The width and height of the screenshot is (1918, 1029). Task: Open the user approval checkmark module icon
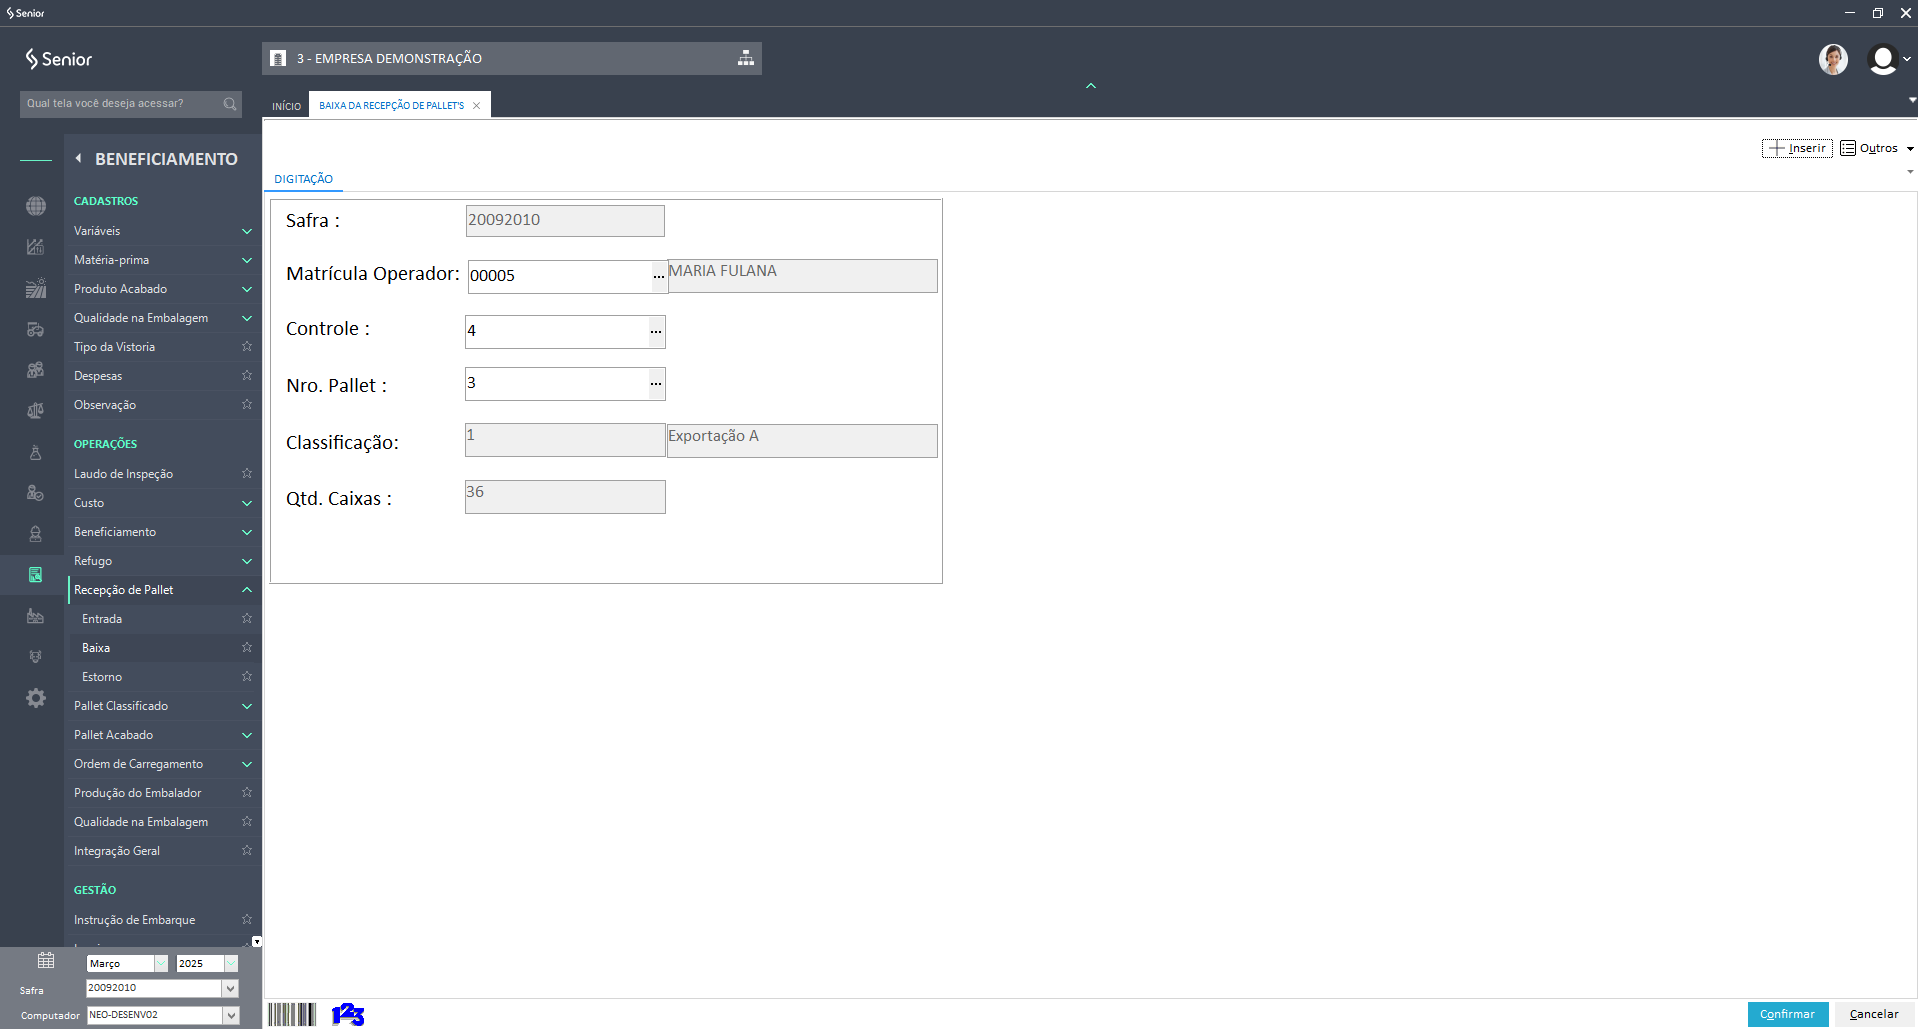point(36,493)
